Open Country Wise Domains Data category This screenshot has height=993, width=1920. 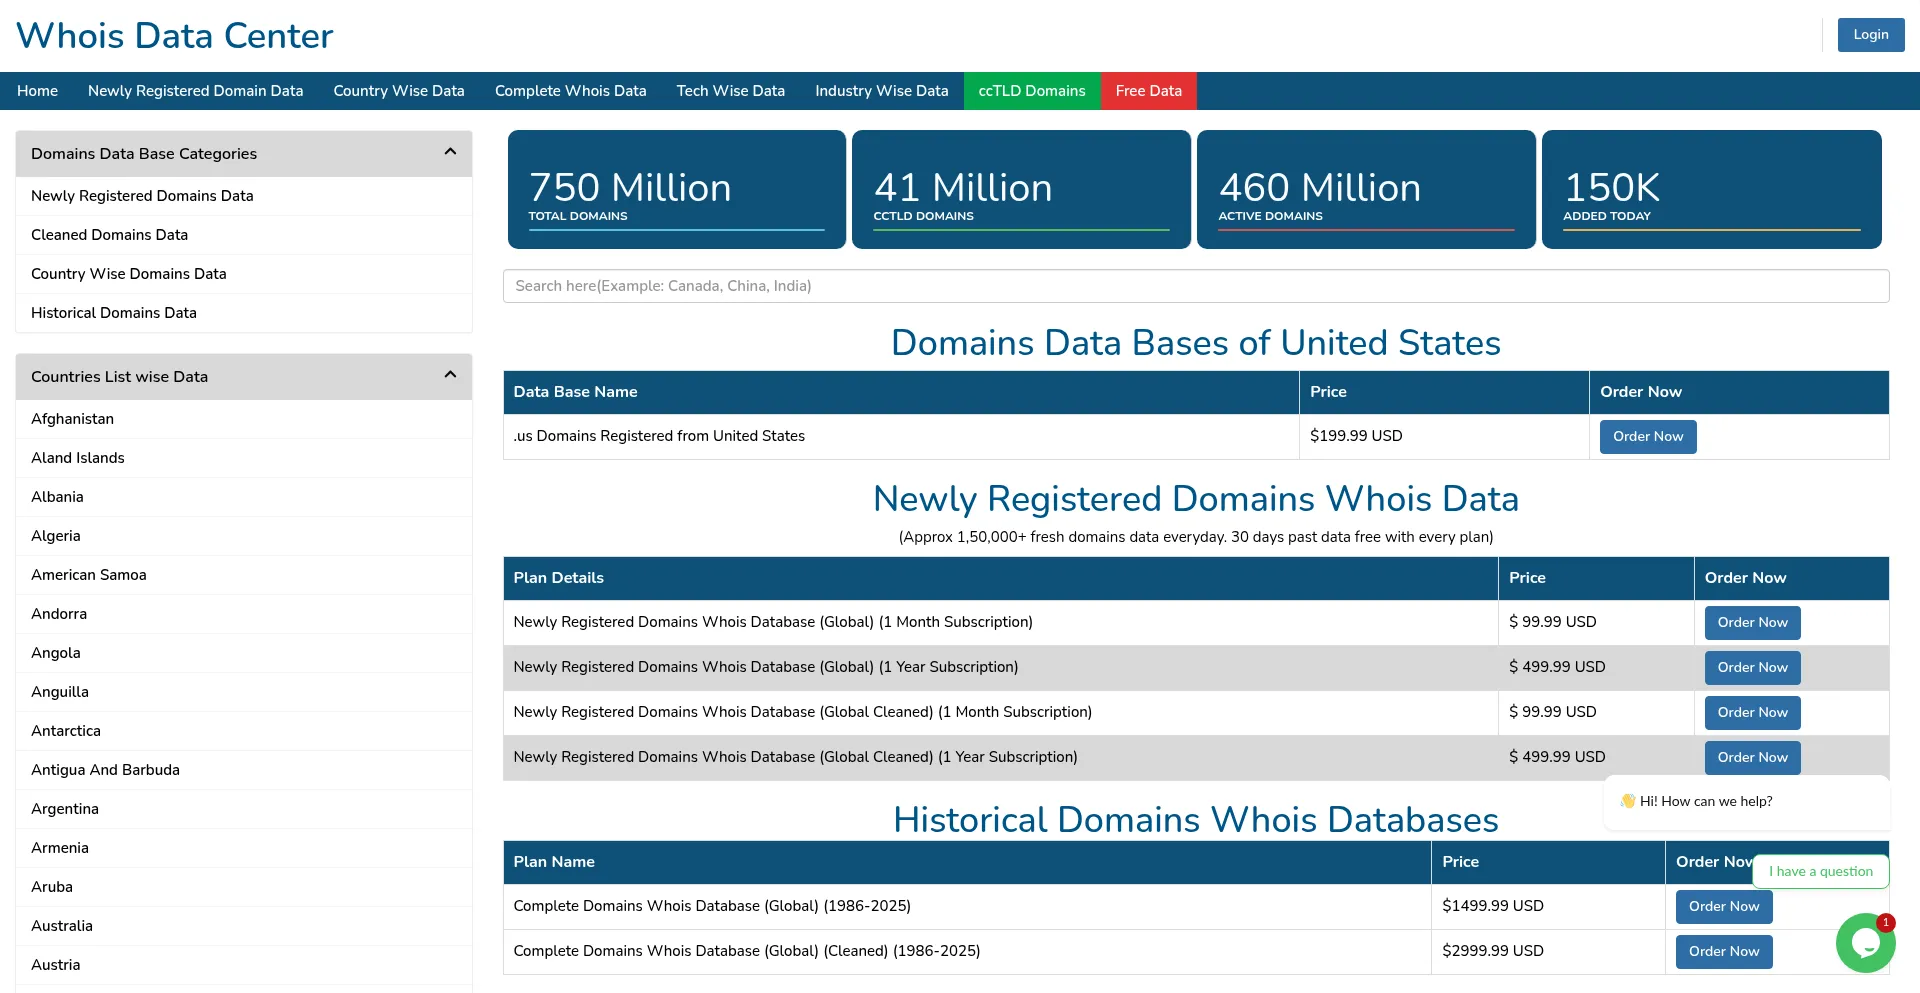[244, 274]
